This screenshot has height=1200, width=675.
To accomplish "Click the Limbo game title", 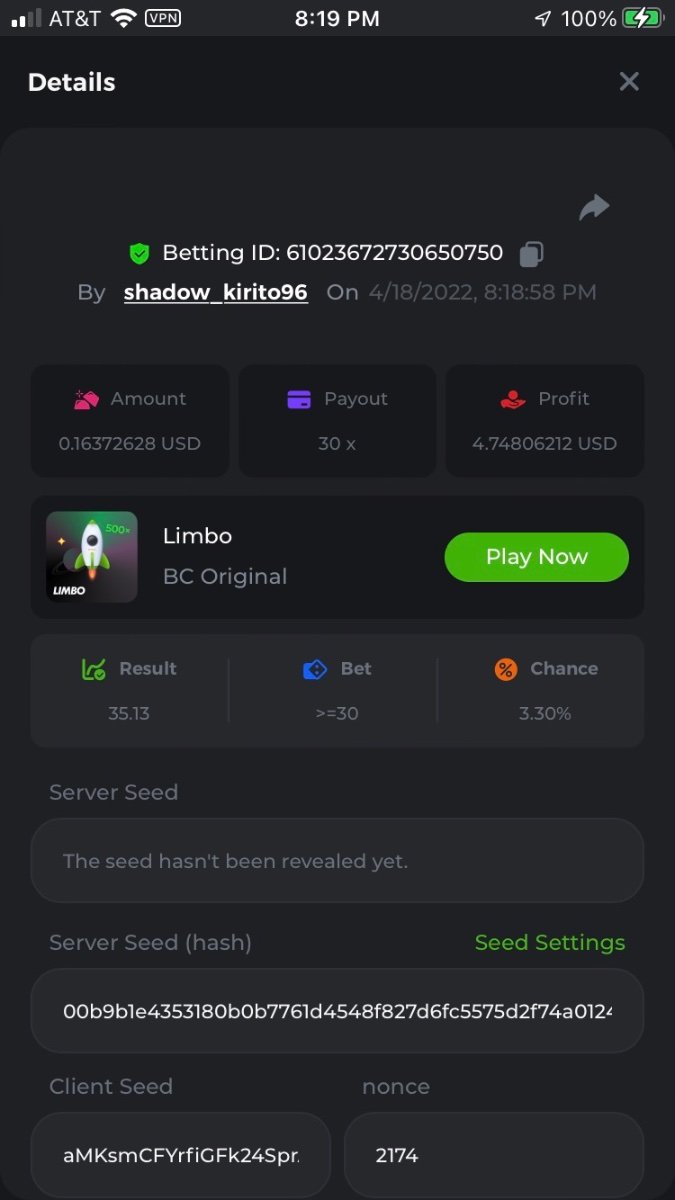I will (198, 536).
